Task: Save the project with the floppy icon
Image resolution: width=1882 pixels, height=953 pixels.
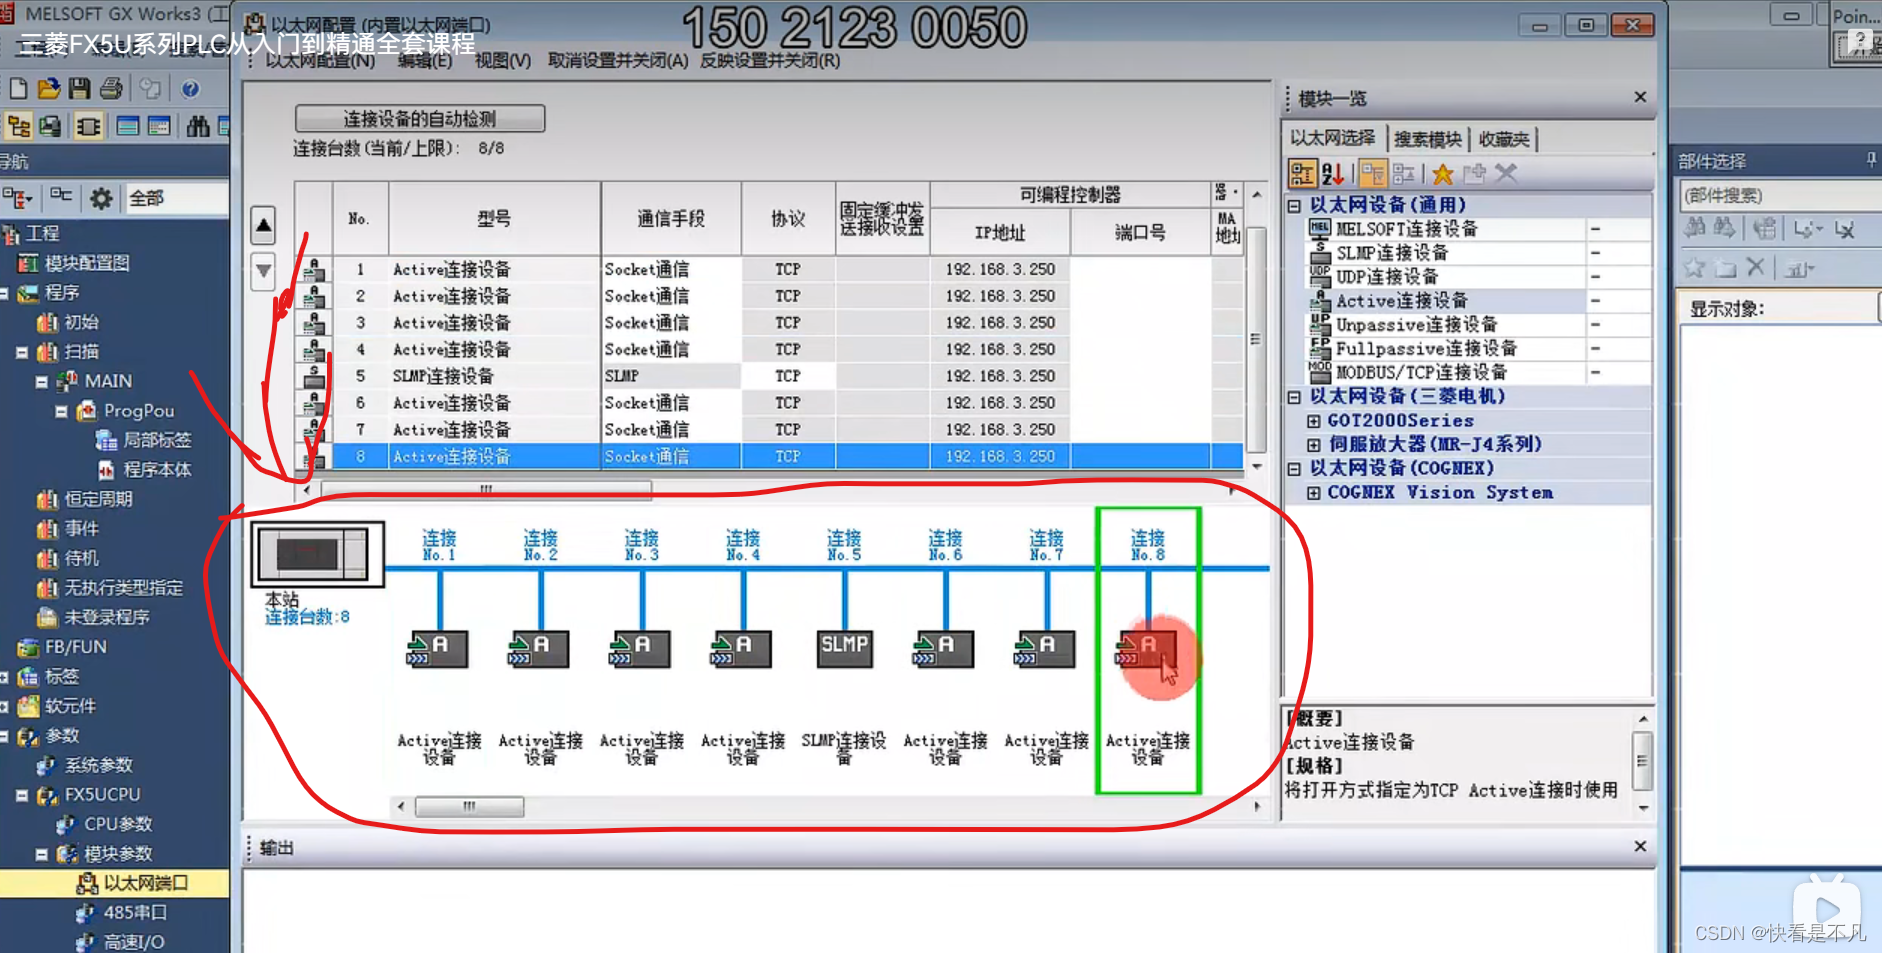Action: pos(80,89)
